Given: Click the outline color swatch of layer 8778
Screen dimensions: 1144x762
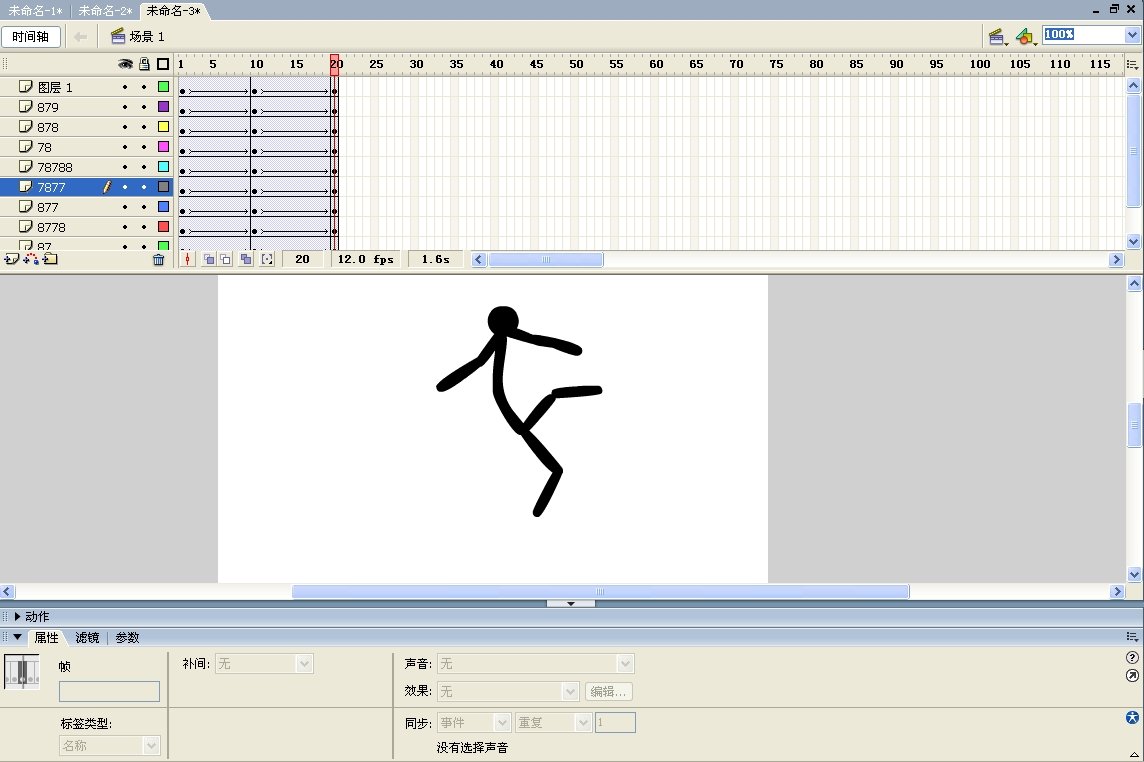Looking at the screenshot, I should click(163, 227).
